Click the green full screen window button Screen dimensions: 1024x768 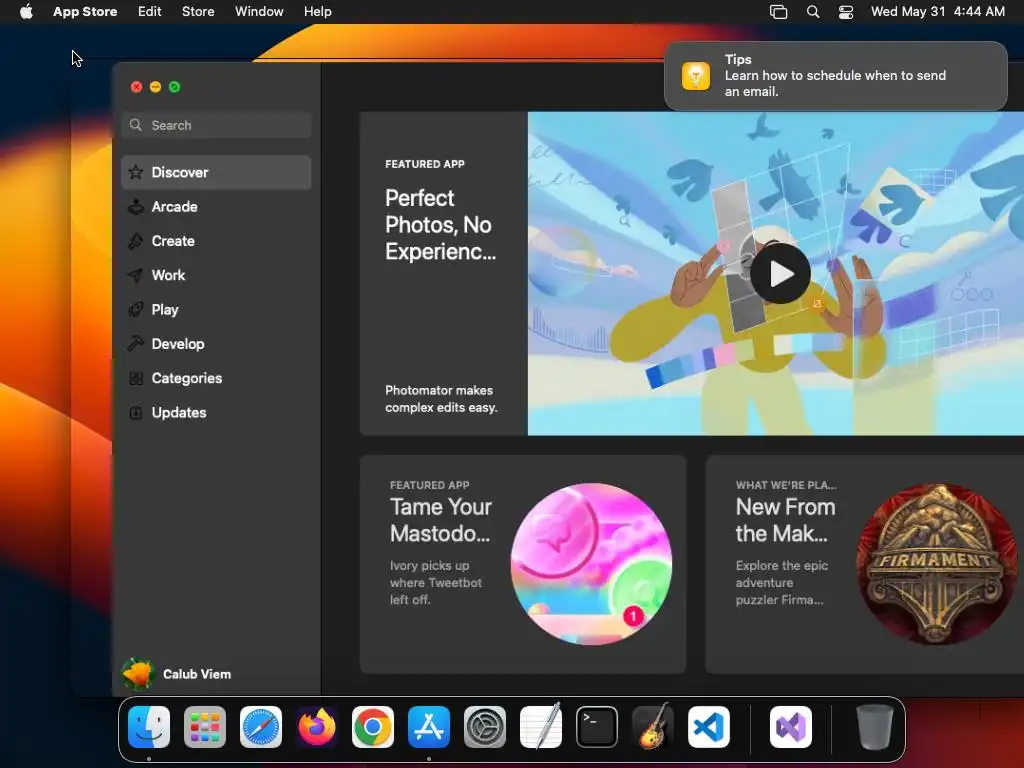(174, 87)
